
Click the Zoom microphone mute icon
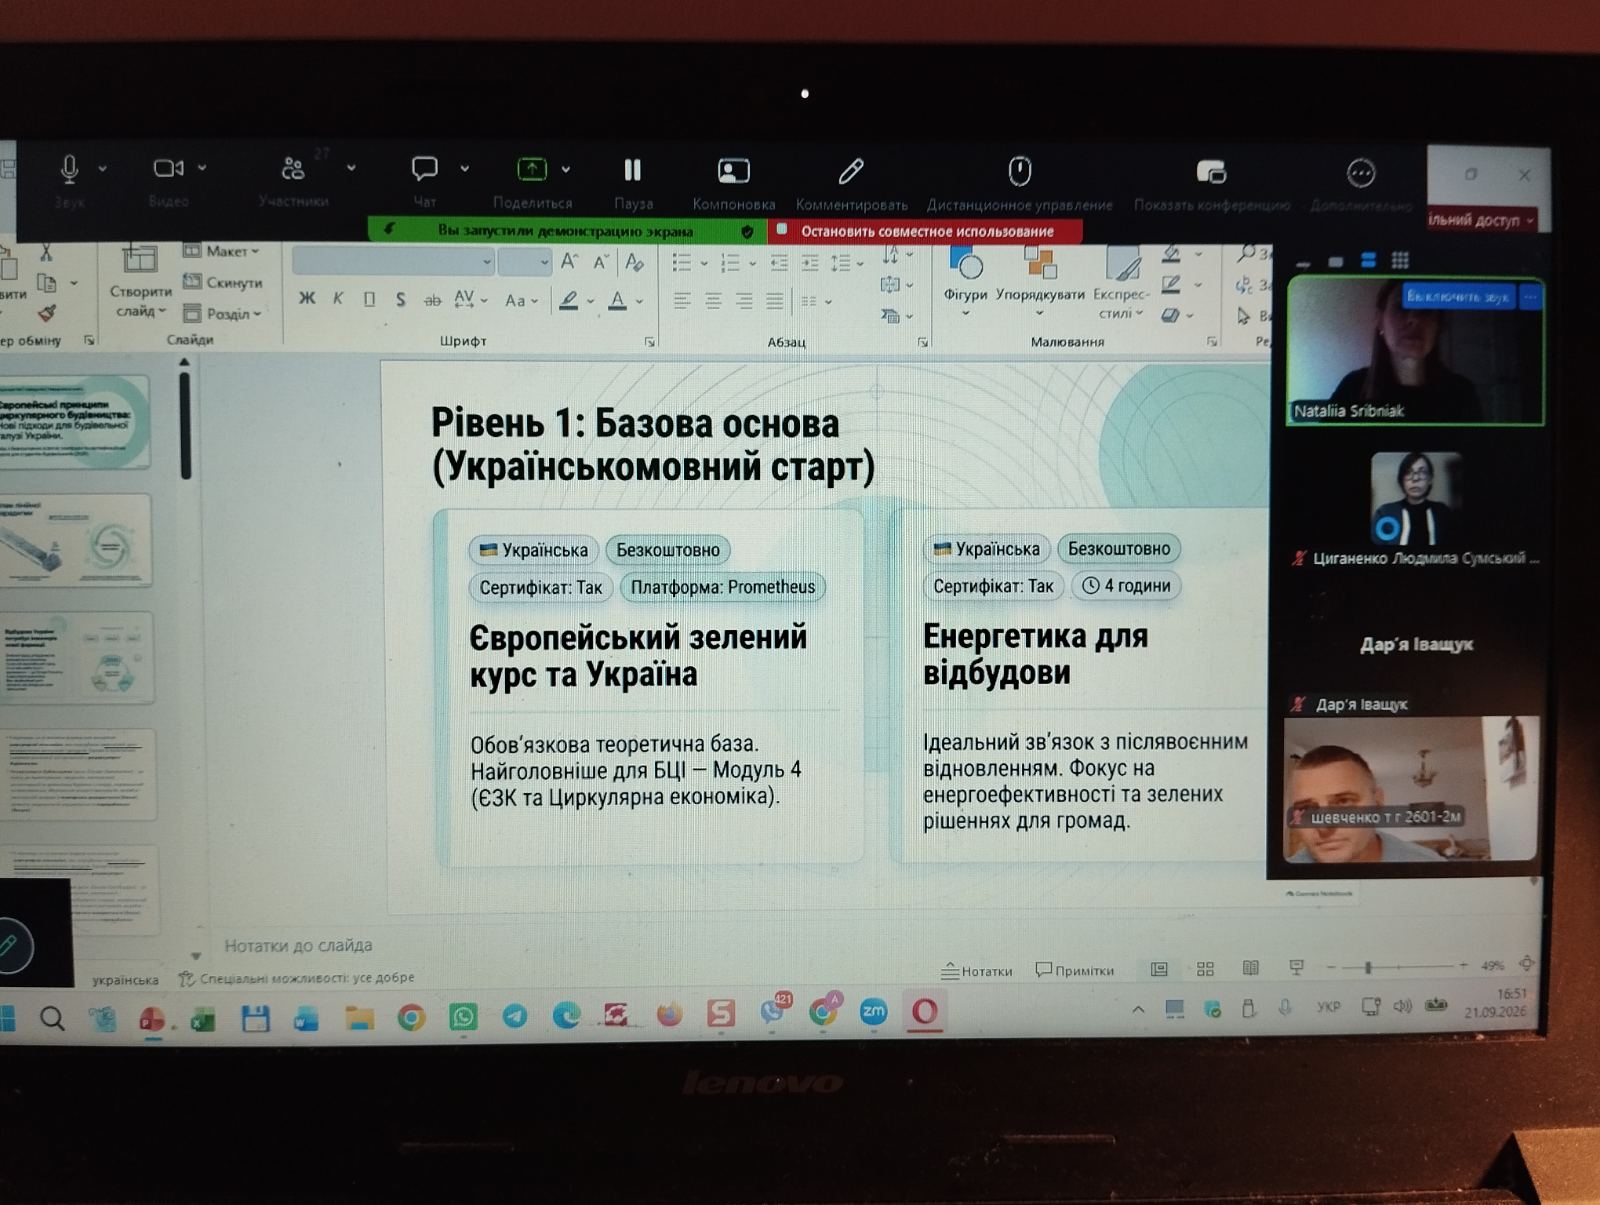pos(69,169)
